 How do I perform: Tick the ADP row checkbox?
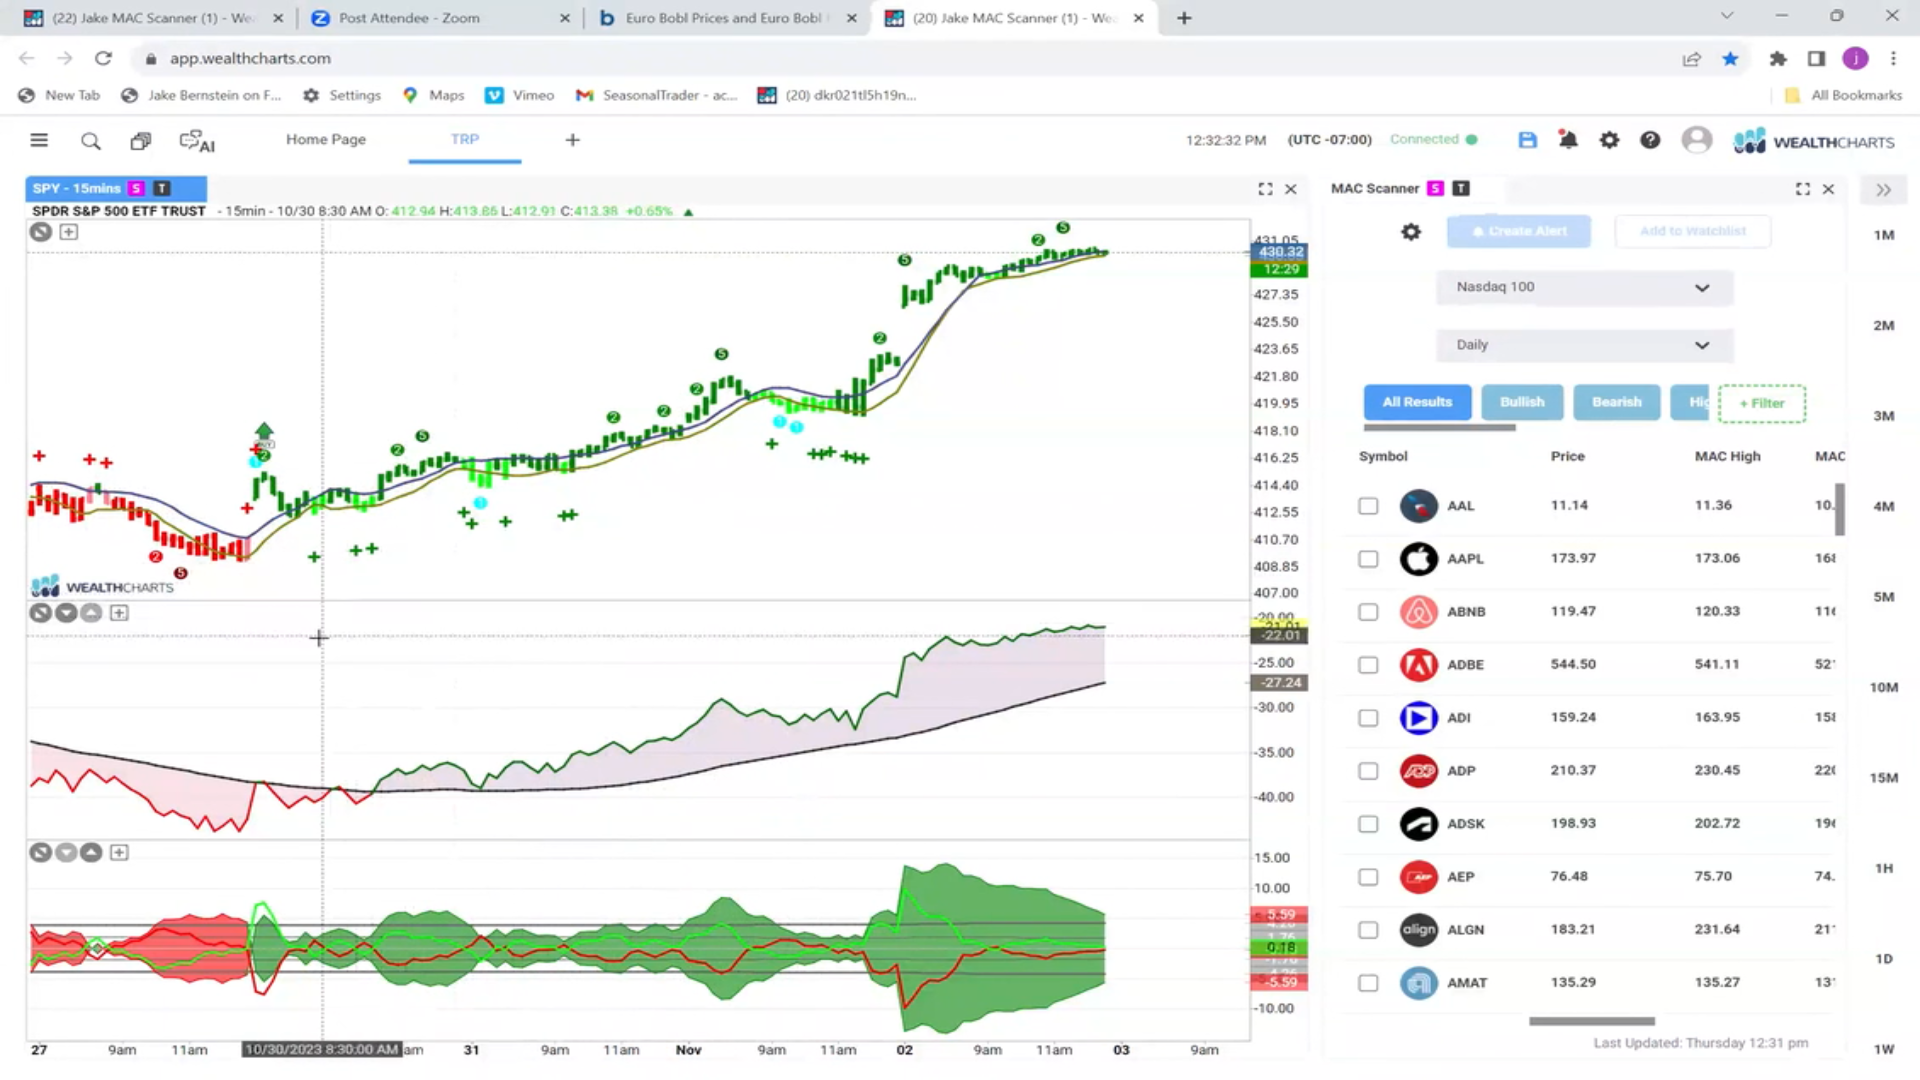(x=1368, y=771)
